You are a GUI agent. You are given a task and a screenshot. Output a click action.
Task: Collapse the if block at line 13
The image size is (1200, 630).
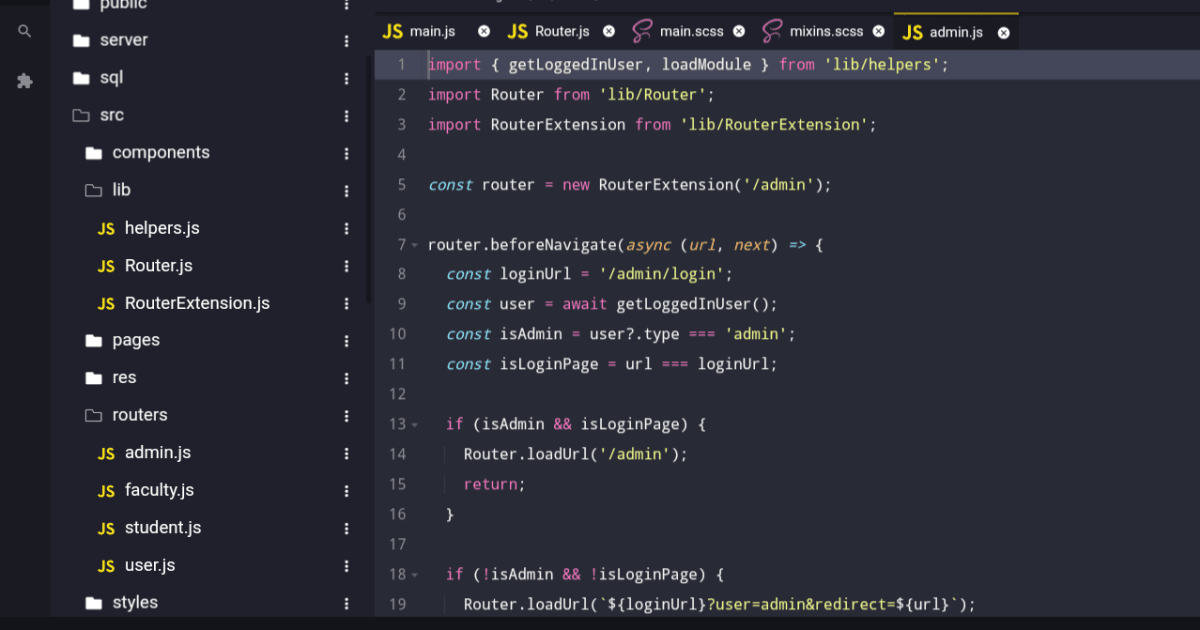point(413,424)
